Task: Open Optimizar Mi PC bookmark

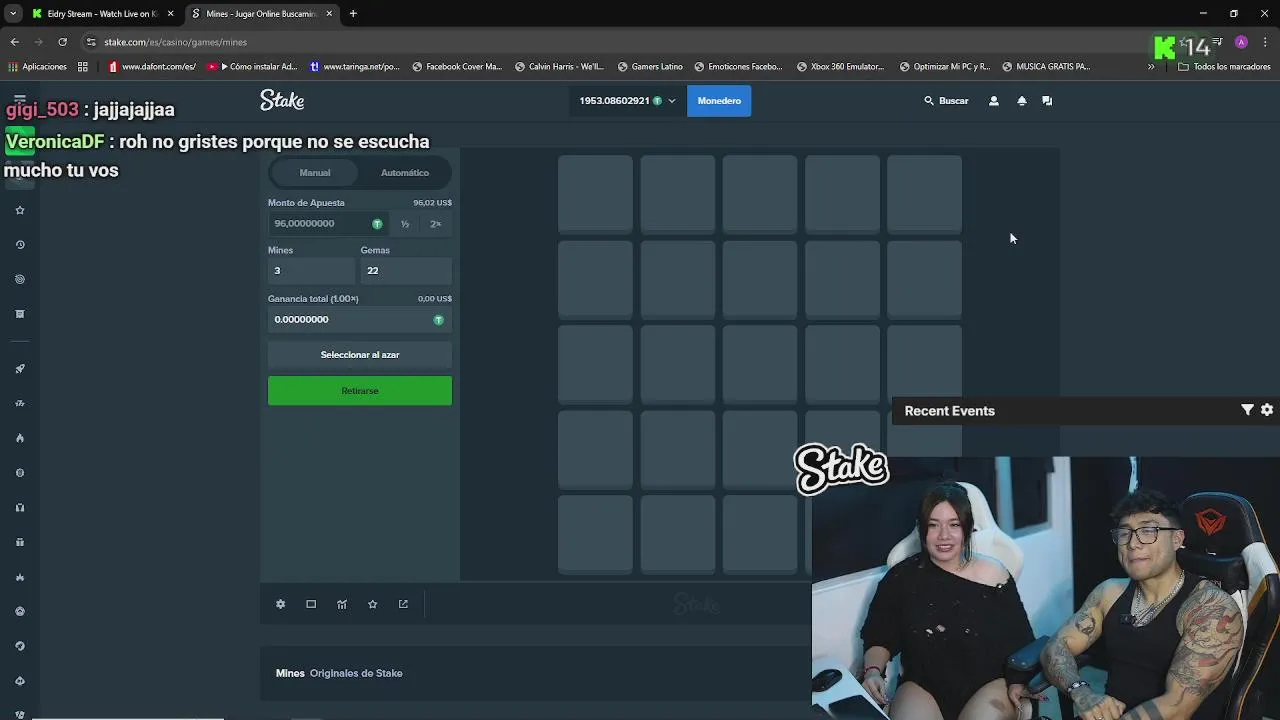Action: point(944,67)
